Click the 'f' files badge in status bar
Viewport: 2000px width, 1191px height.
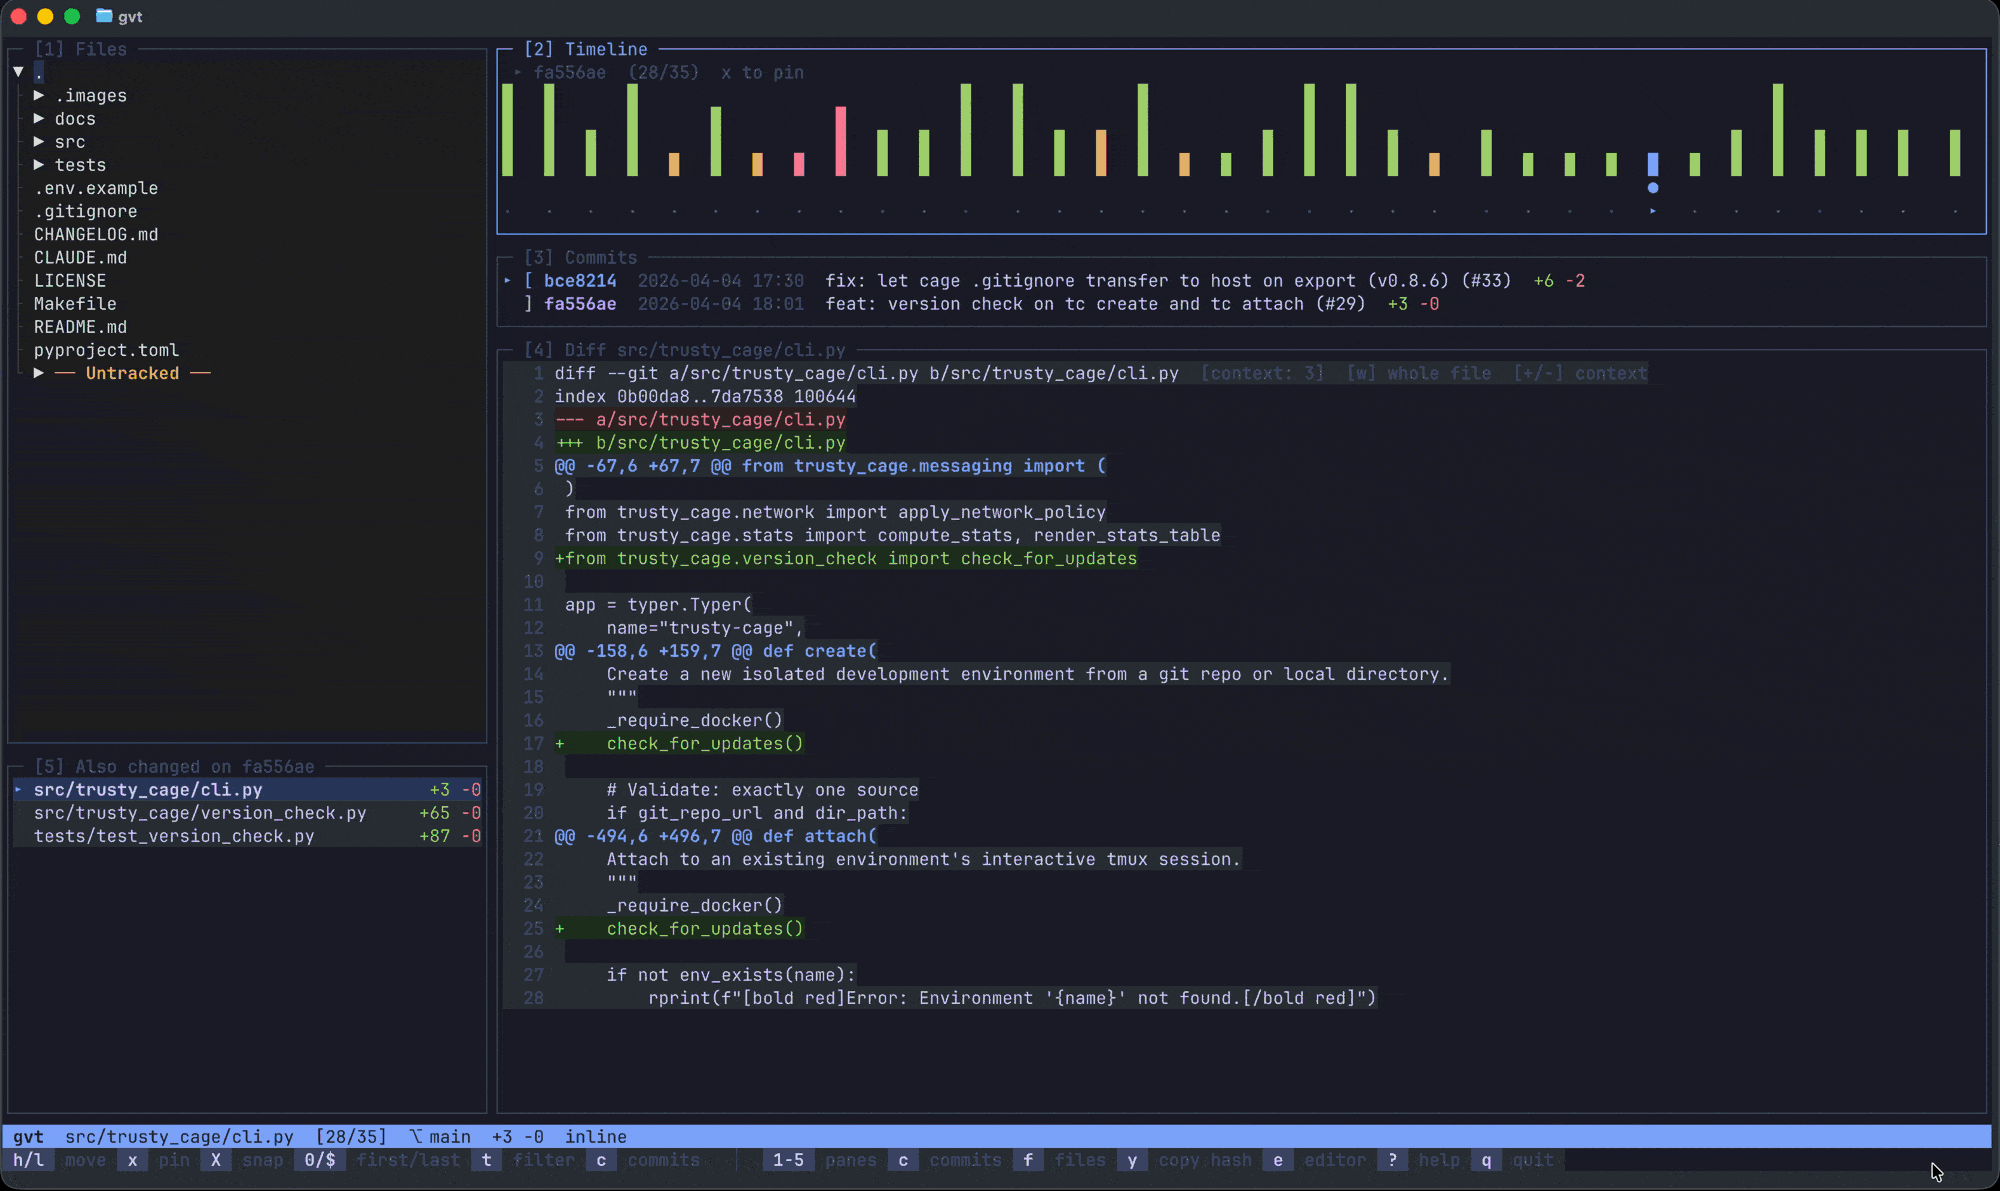tap(1028, 1160)
